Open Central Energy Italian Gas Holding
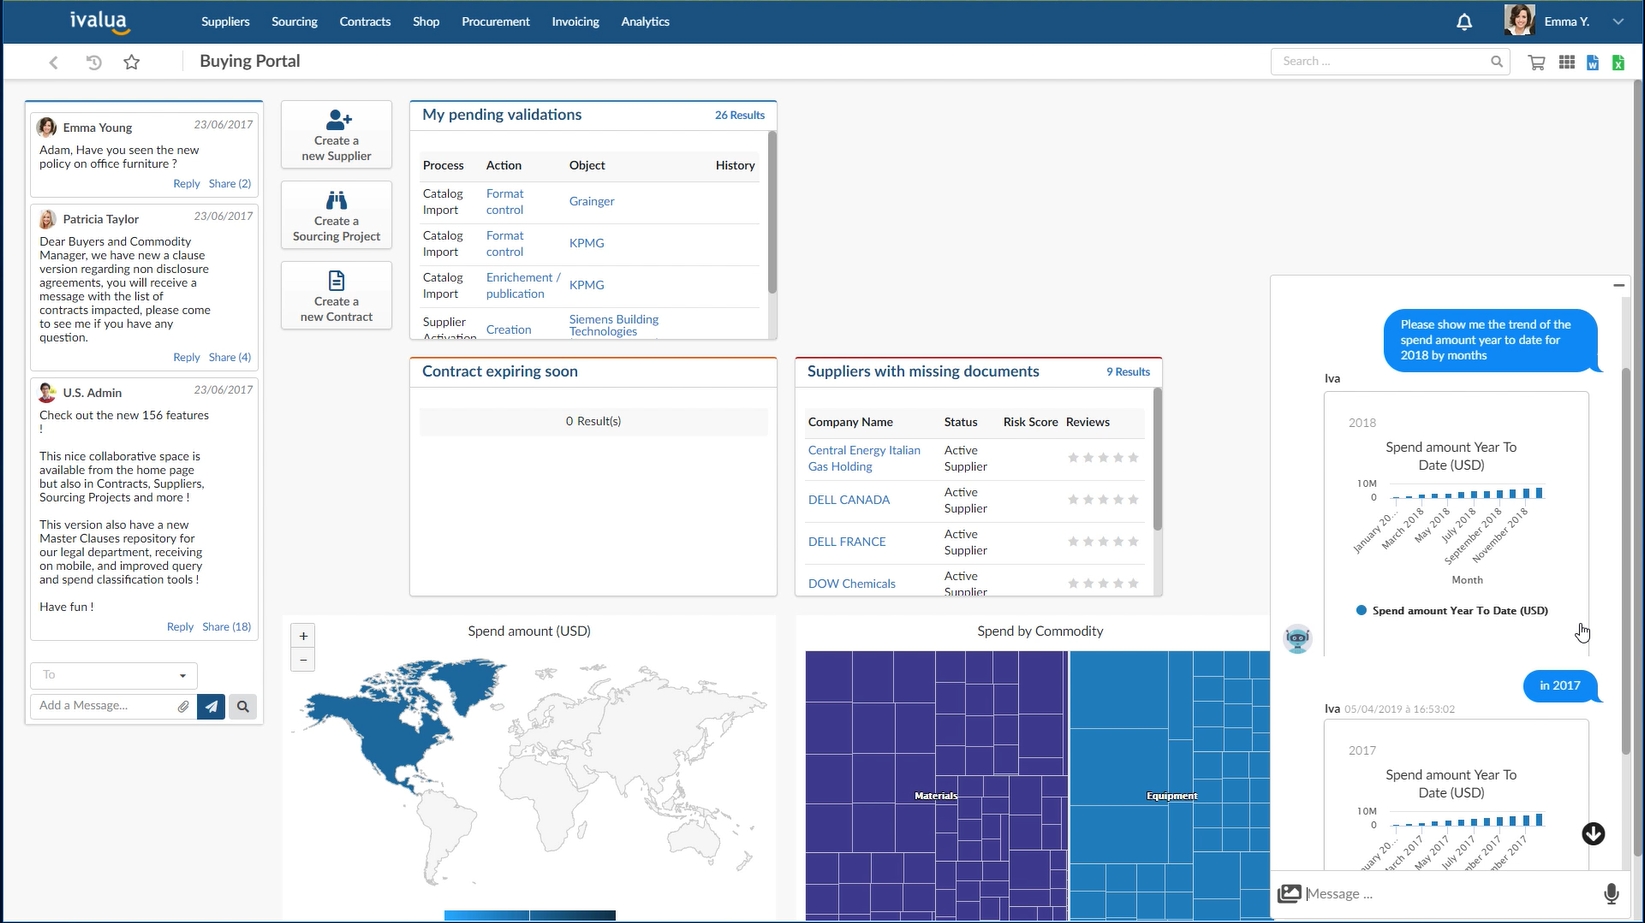Image resolution: width=1645 pixels, height=923 pixels. pos(864,459)
